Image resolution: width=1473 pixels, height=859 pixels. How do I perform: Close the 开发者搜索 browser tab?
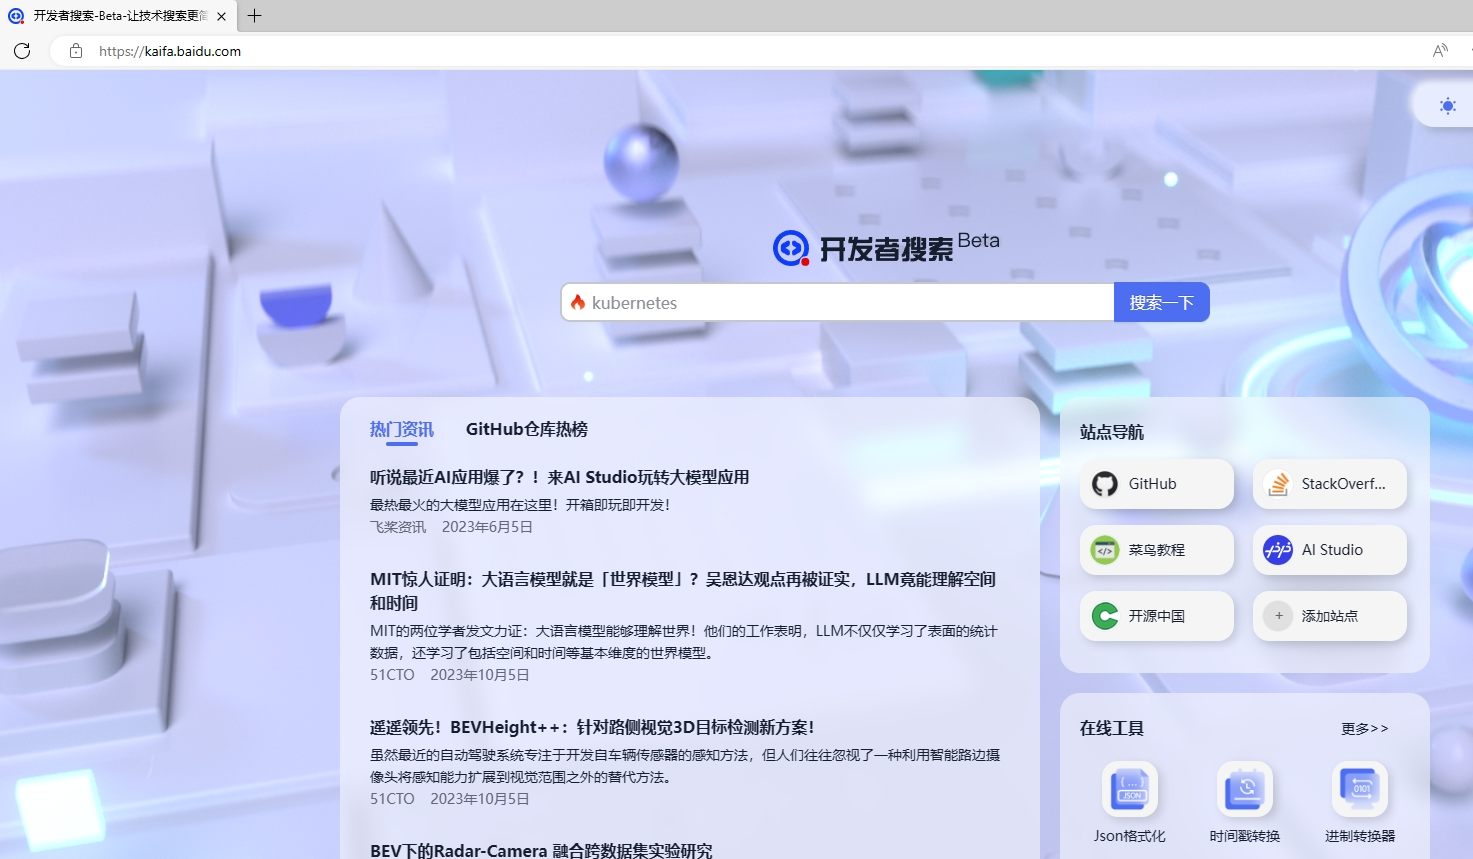[221, 16]
